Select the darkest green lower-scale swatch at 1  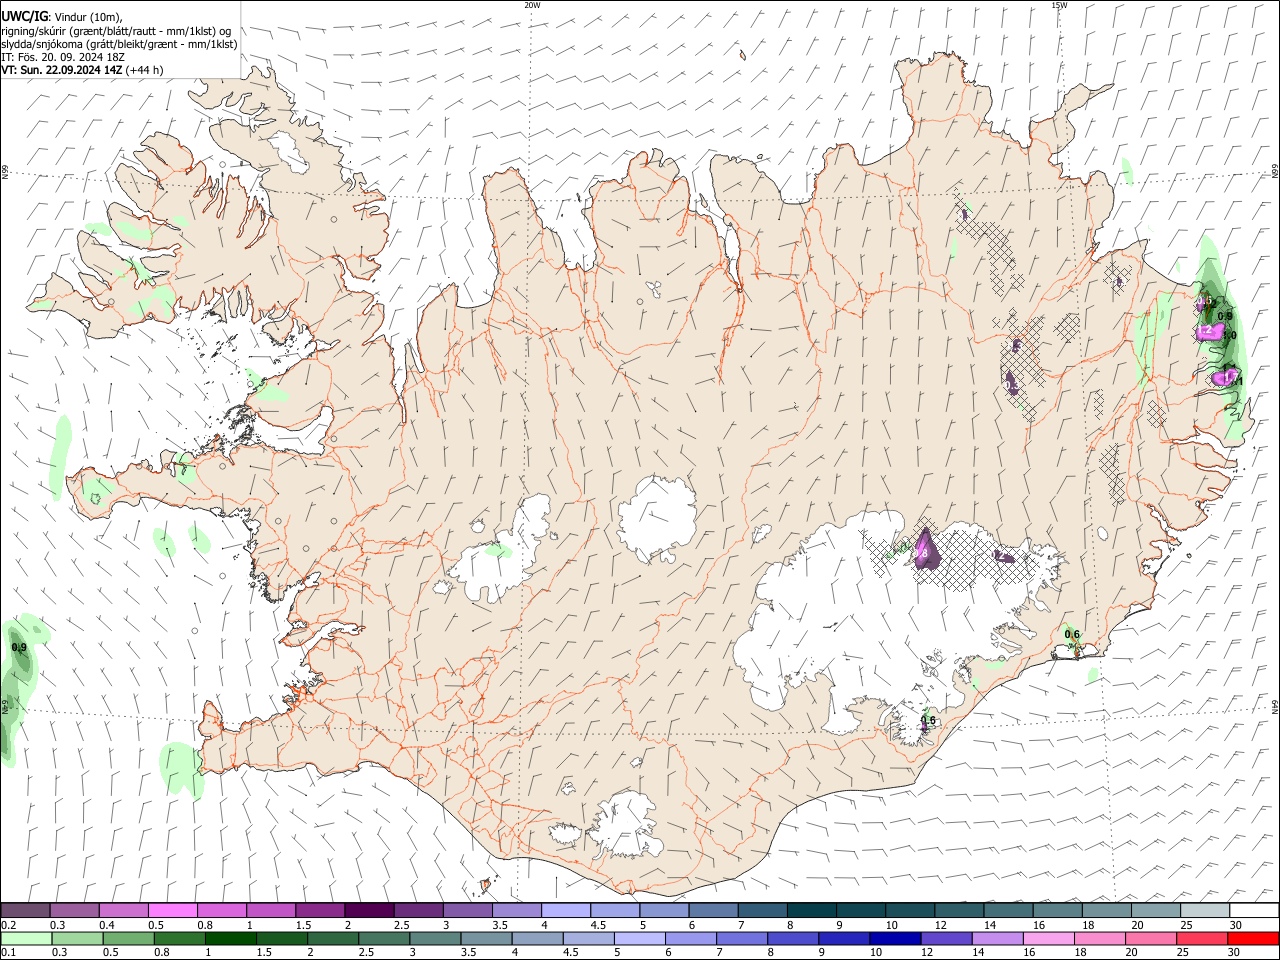(231, 939)
